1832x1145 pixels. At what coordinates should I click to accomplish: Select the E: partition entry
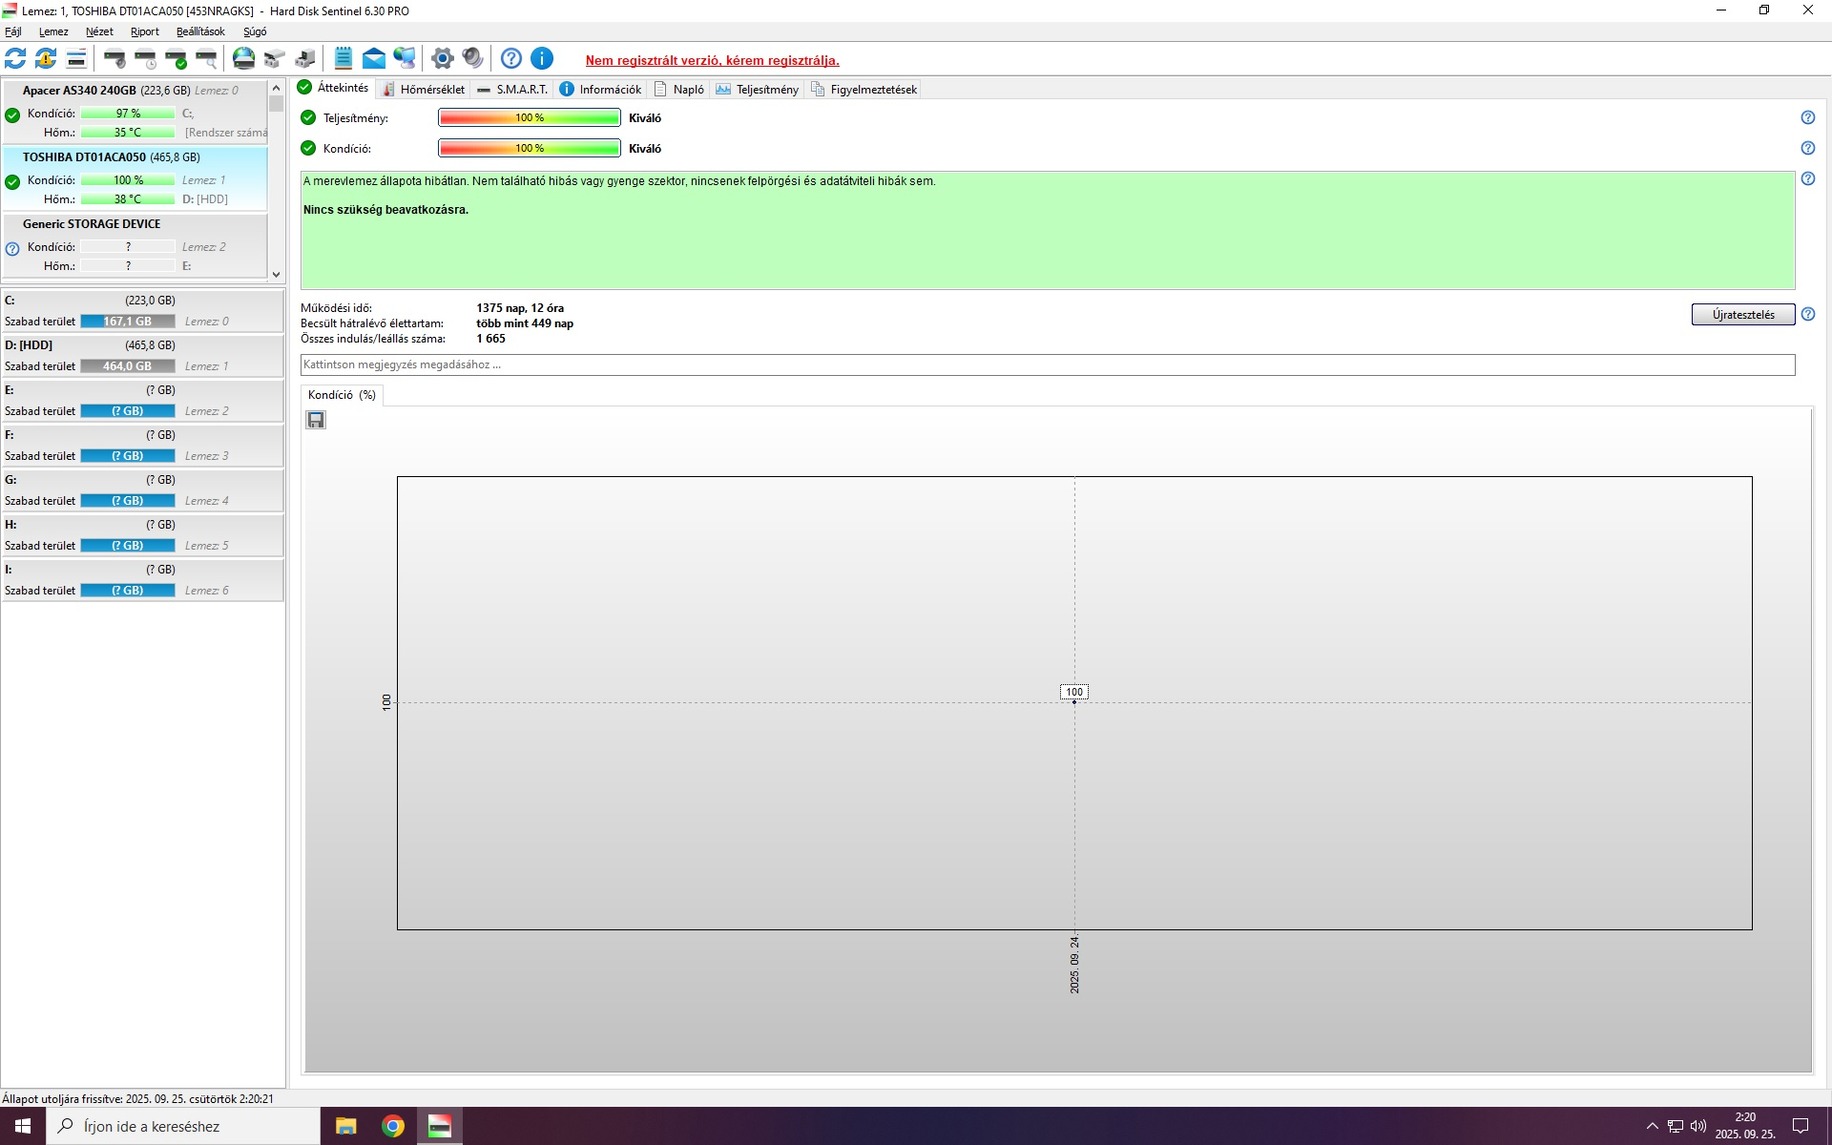click(142, 401)
